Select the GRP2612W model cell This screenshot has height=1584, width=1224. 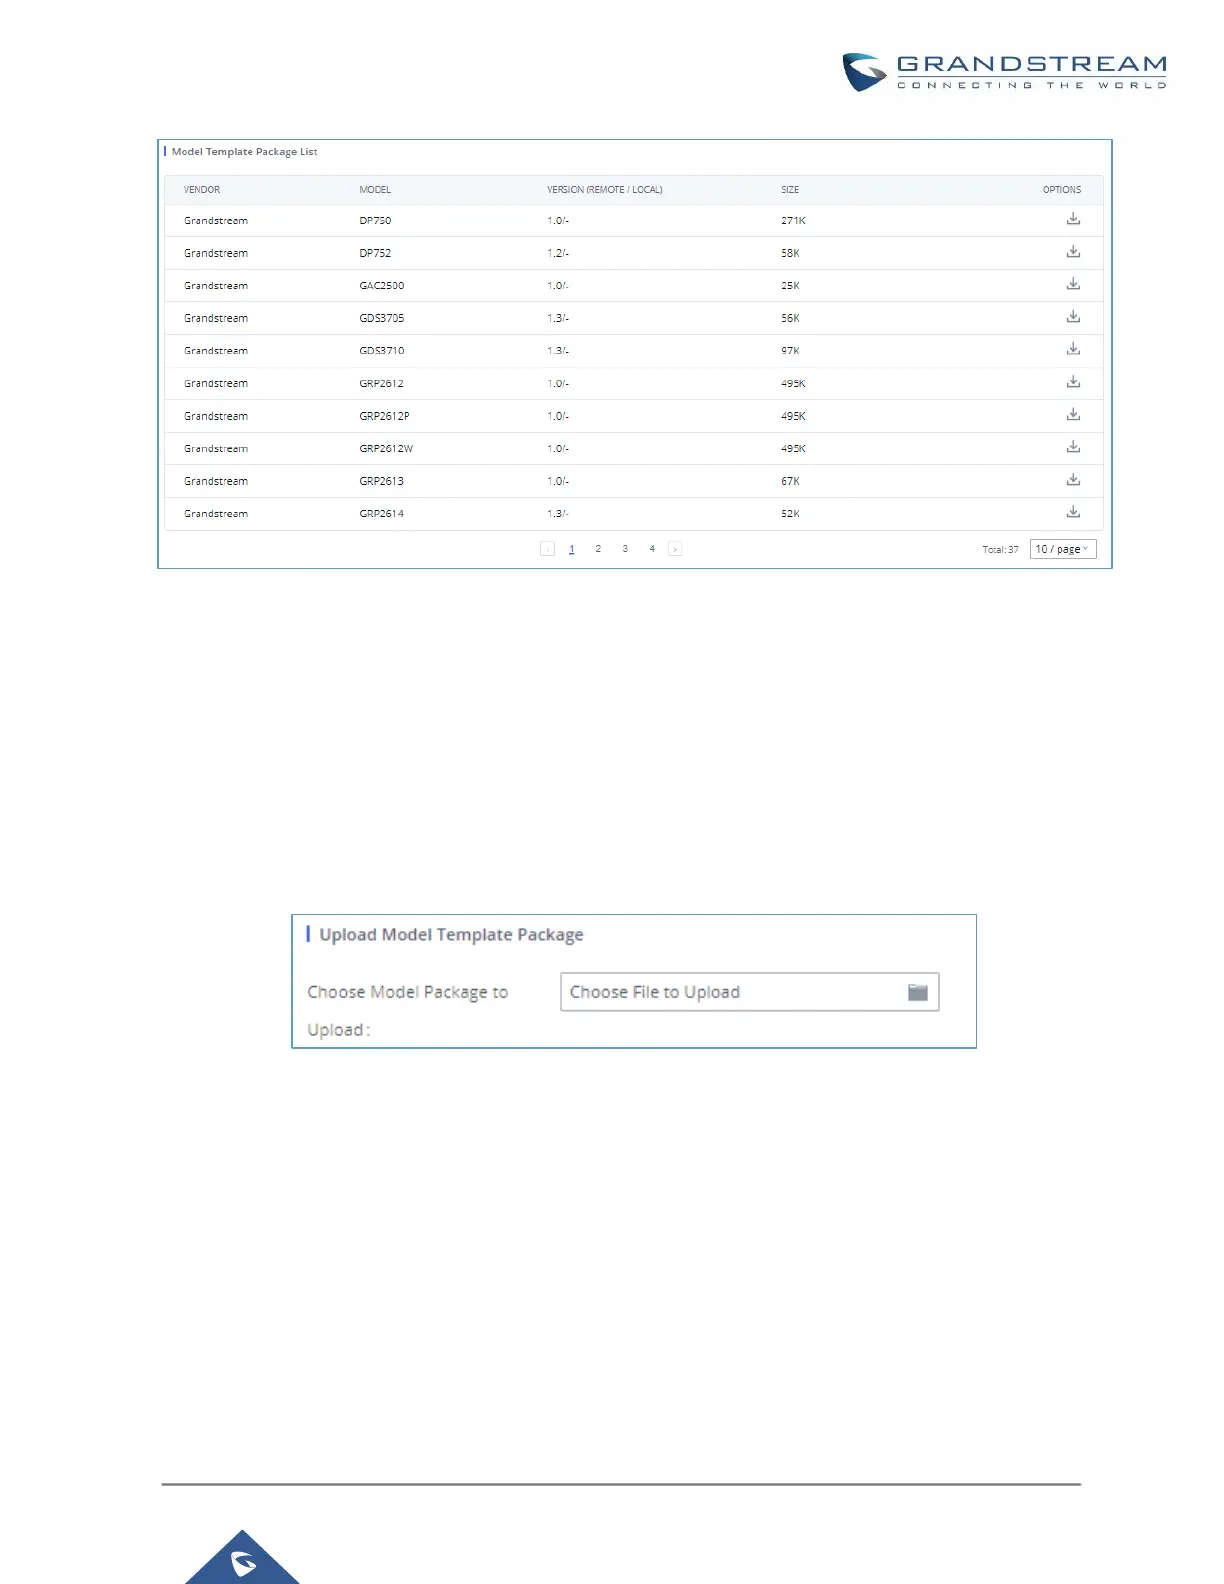(386, 449)
